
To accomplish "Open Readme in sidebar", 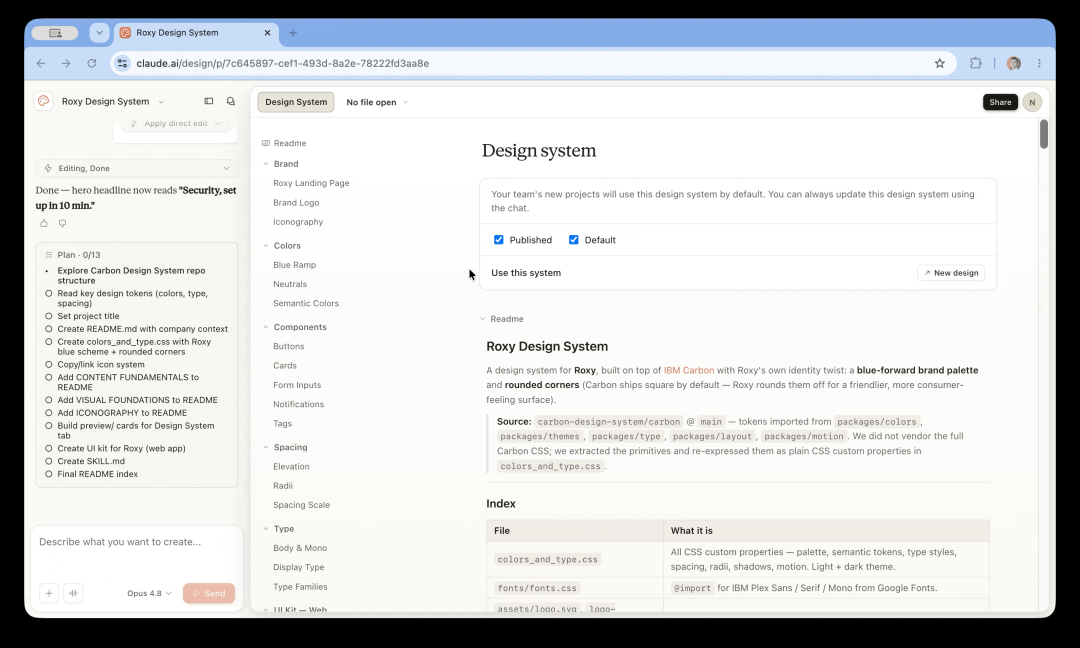I will point(289,143).
